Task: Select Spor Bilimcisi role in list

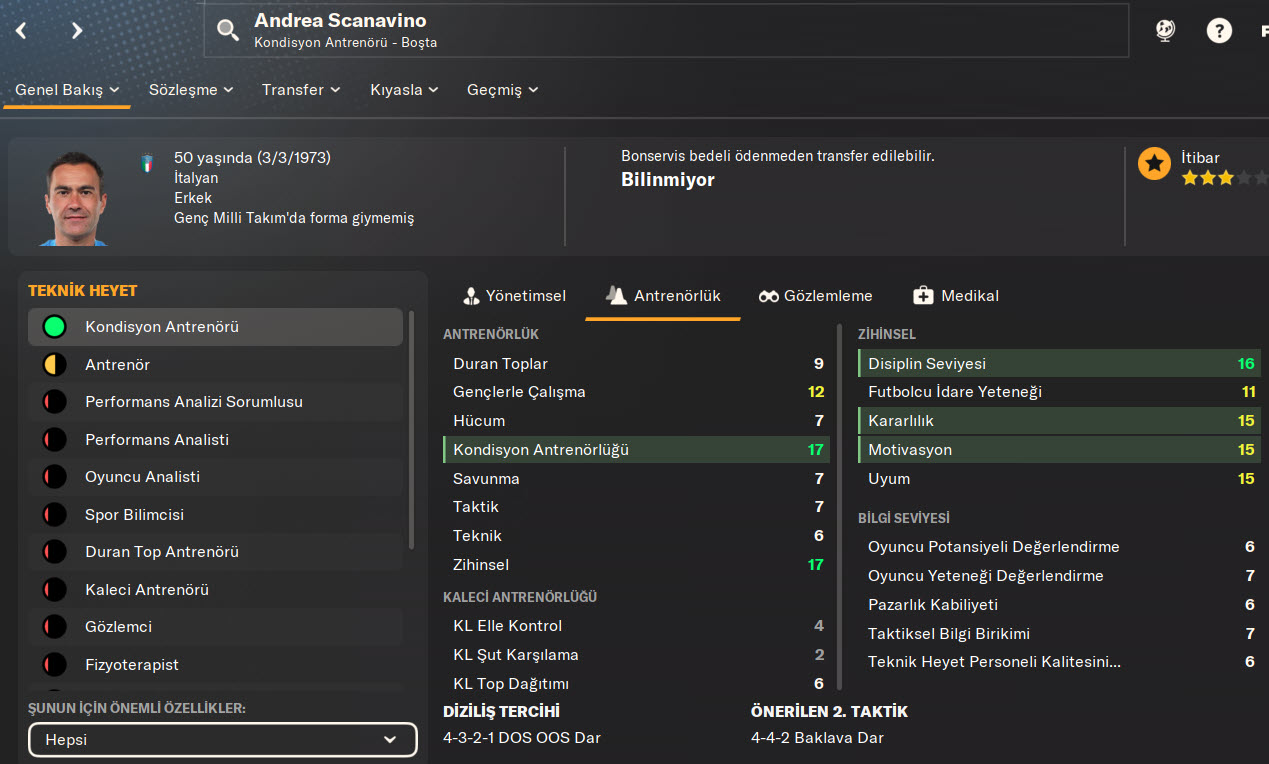Action: [134, 515]
